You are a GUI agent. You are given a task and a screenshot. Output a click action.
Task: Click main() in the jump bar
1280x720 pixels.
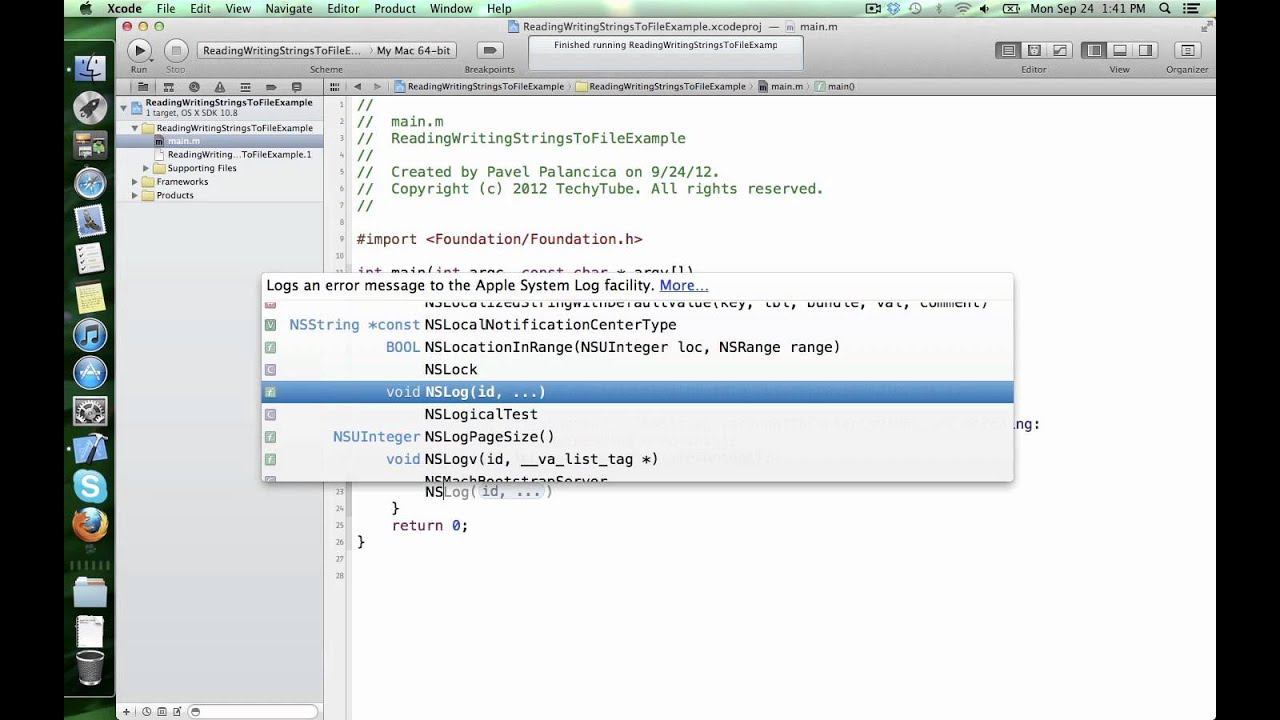tap(835, 87)
